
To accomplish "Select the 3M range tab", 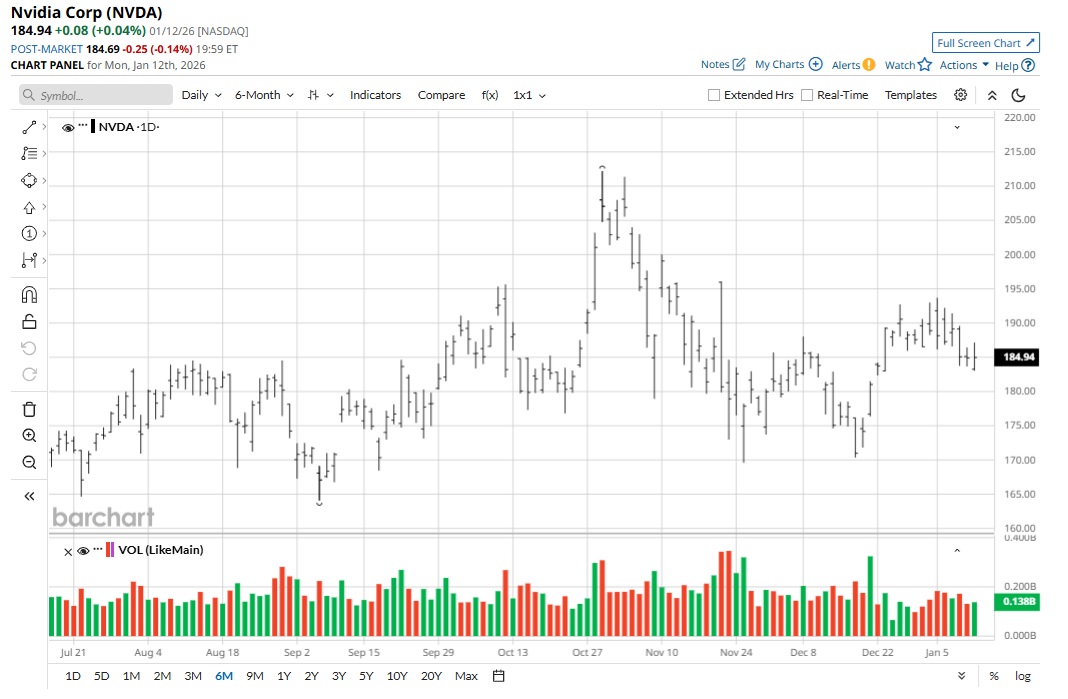I will coord(193,677).
